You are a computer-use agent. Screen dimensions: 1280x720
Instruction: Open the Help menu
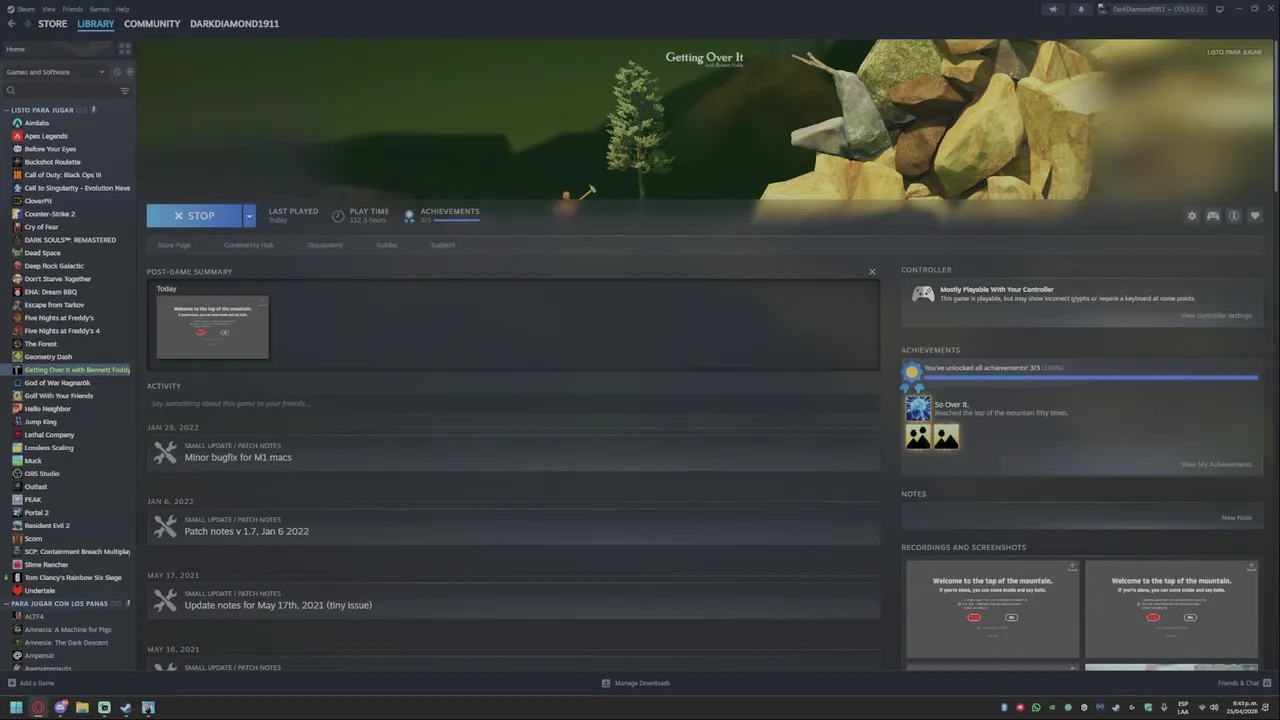tap(122, 9)
